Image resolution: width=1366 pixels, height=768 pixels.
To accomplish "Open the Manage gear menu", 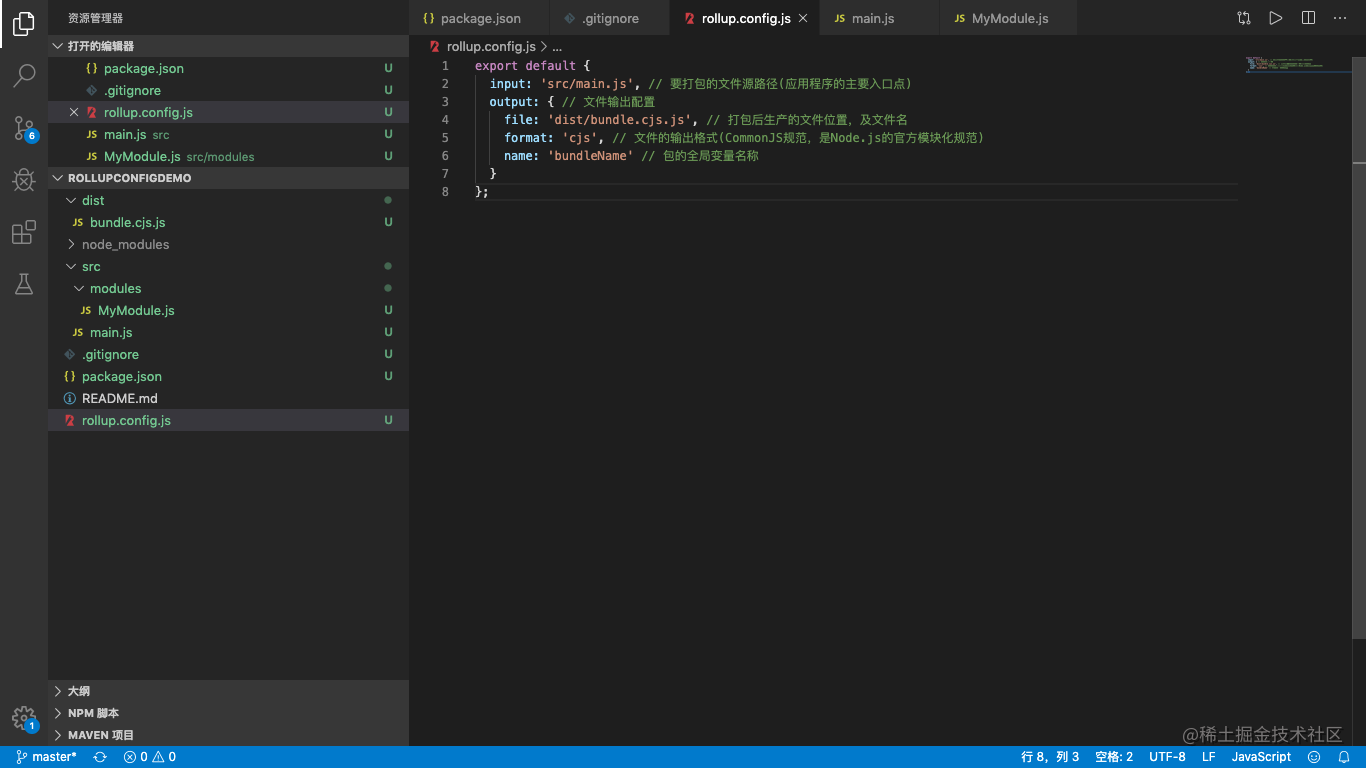I will [x=24, y=718].
